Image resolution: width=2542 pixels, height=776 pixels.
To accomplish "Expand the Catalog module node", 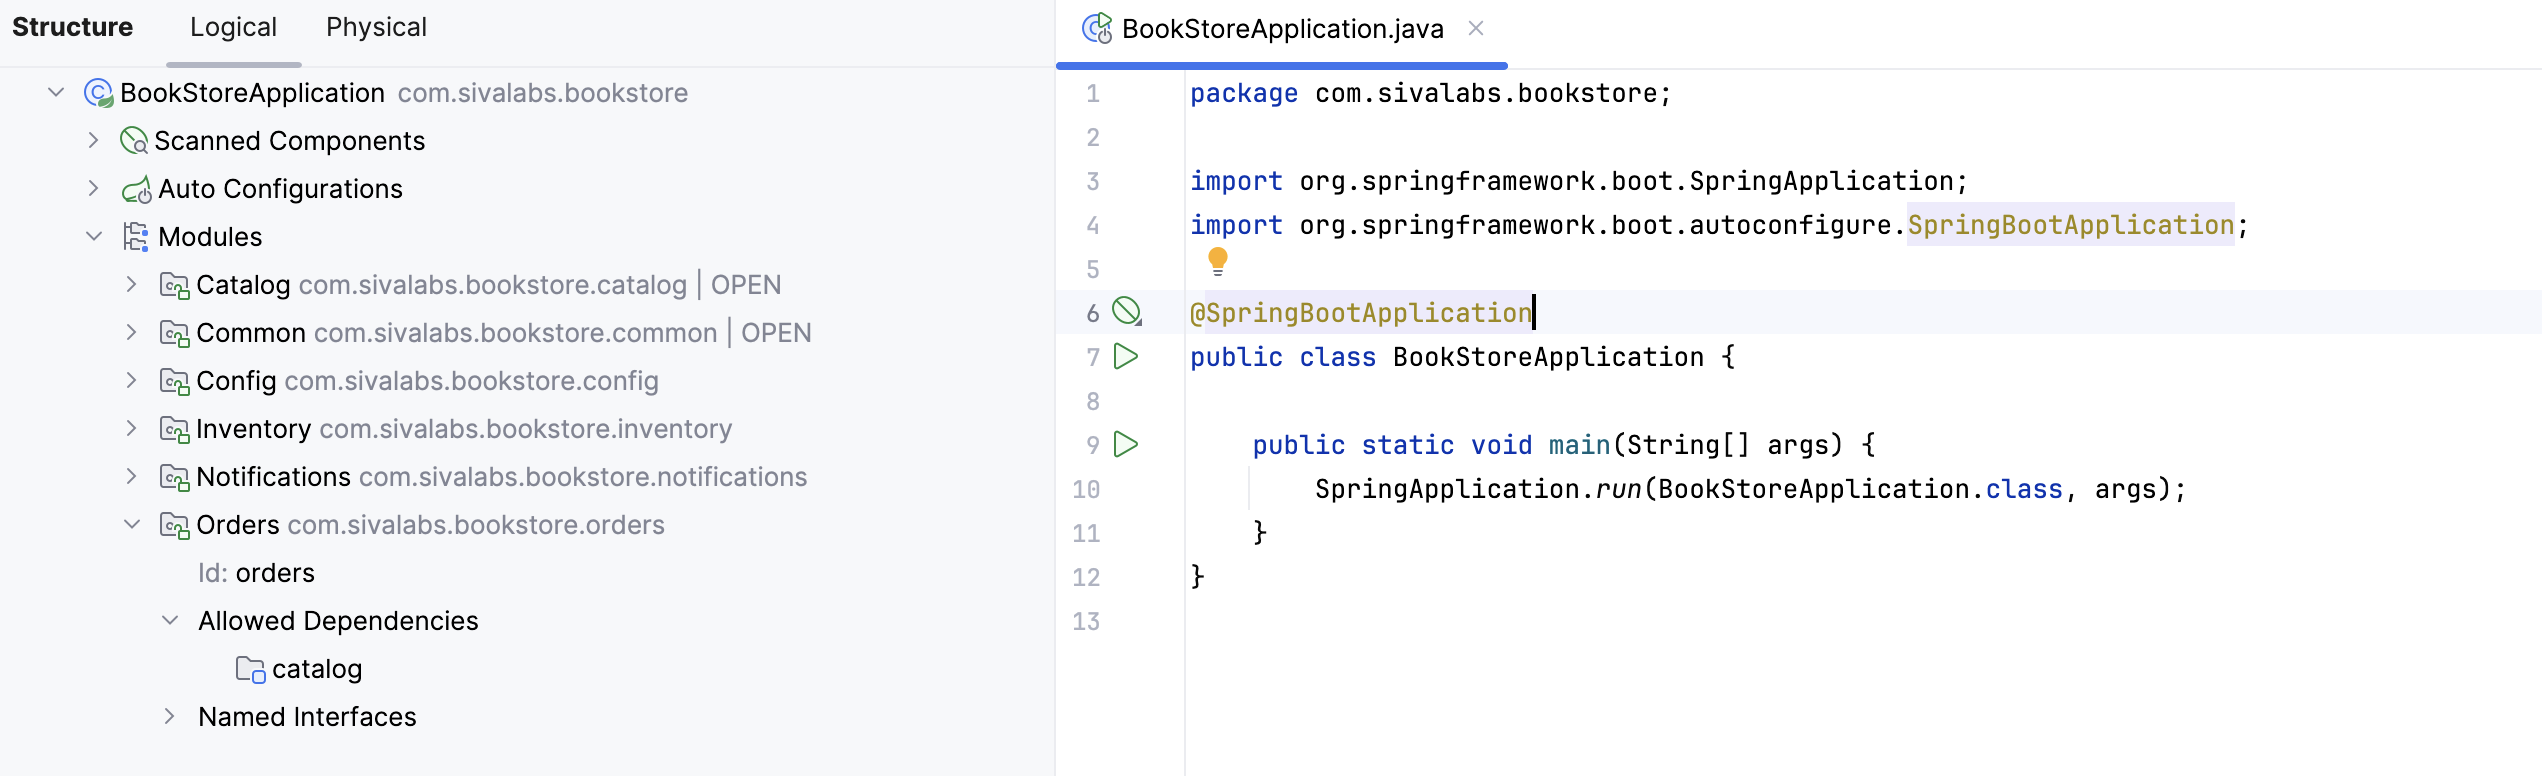I will point(131,285).
